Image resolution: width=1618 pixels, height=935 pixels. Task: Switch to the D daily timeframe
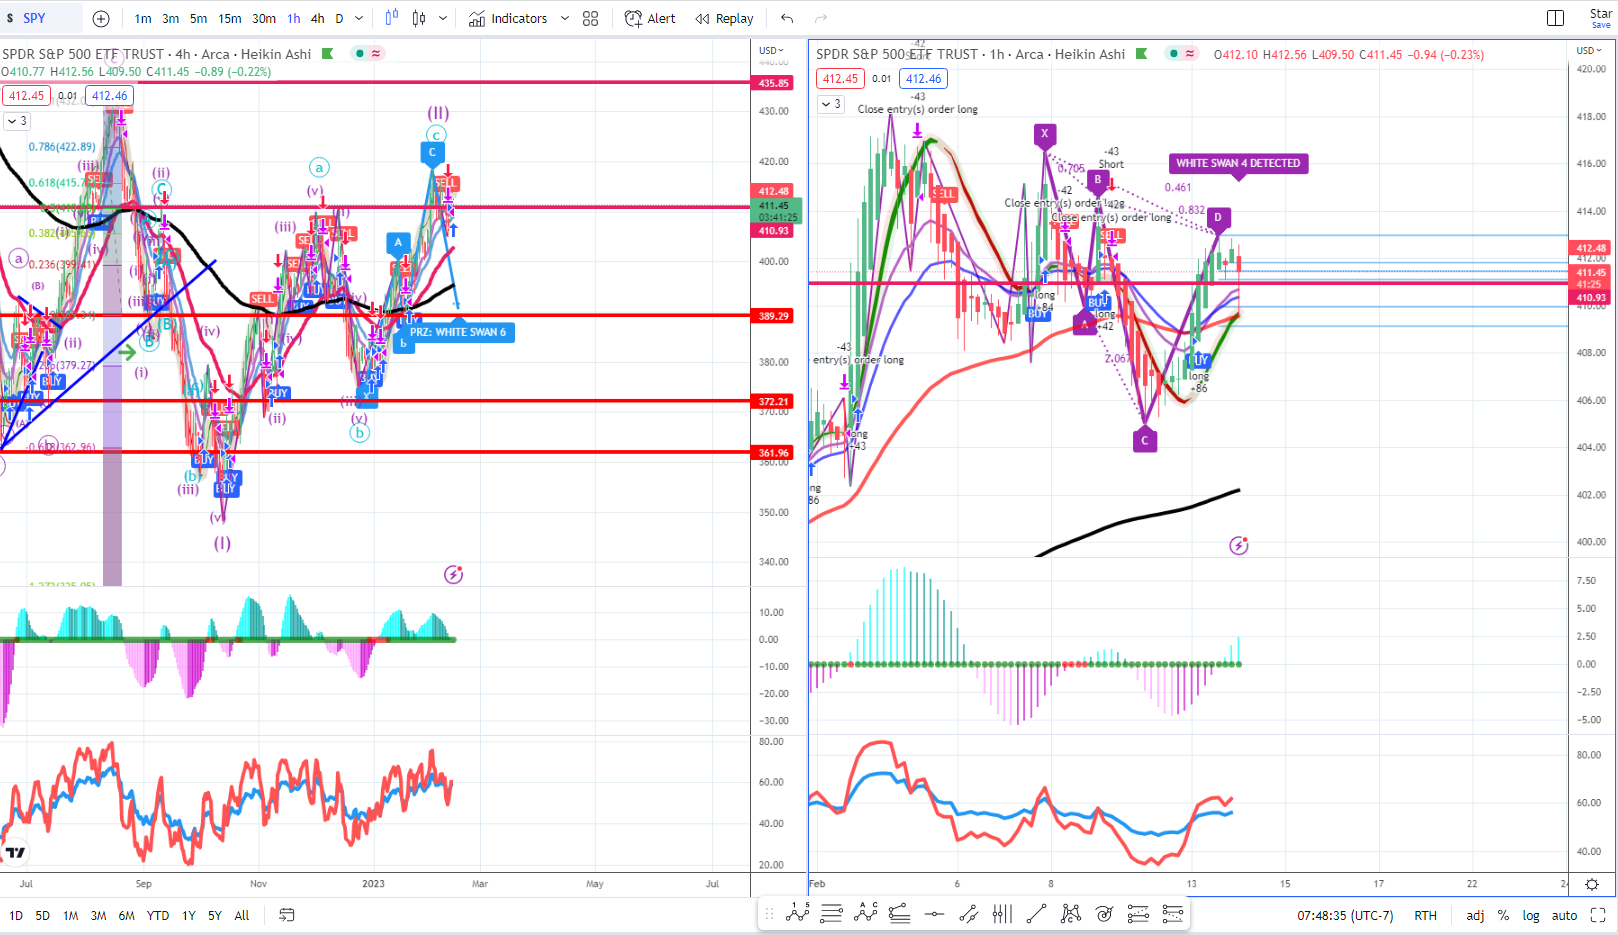click(339, 18)
